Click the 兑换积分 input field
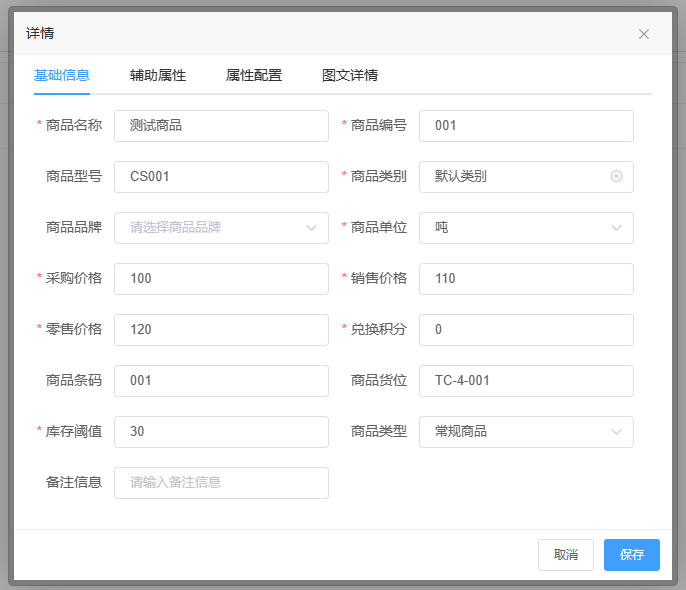 (526, 330)
